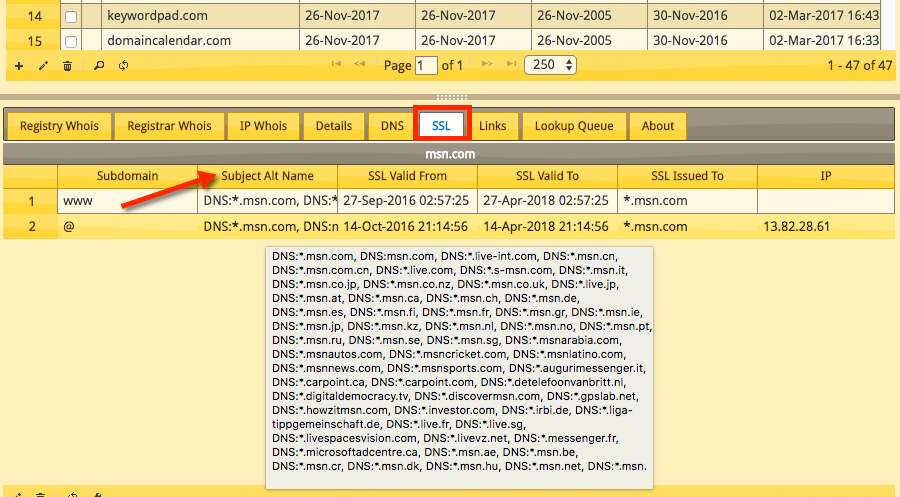Select the @ subdomain cell
Screen dimensions: 900x497
127,227
